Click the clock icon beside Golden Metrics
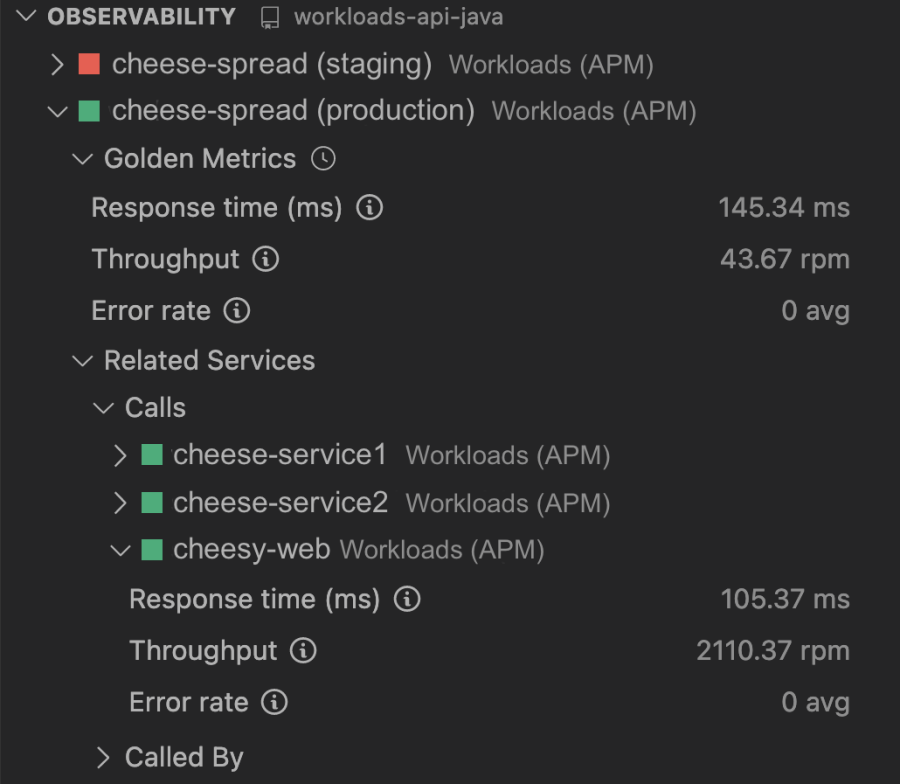Image resolution: width=900 pixels, height=784 pixels. coord(323,158)
